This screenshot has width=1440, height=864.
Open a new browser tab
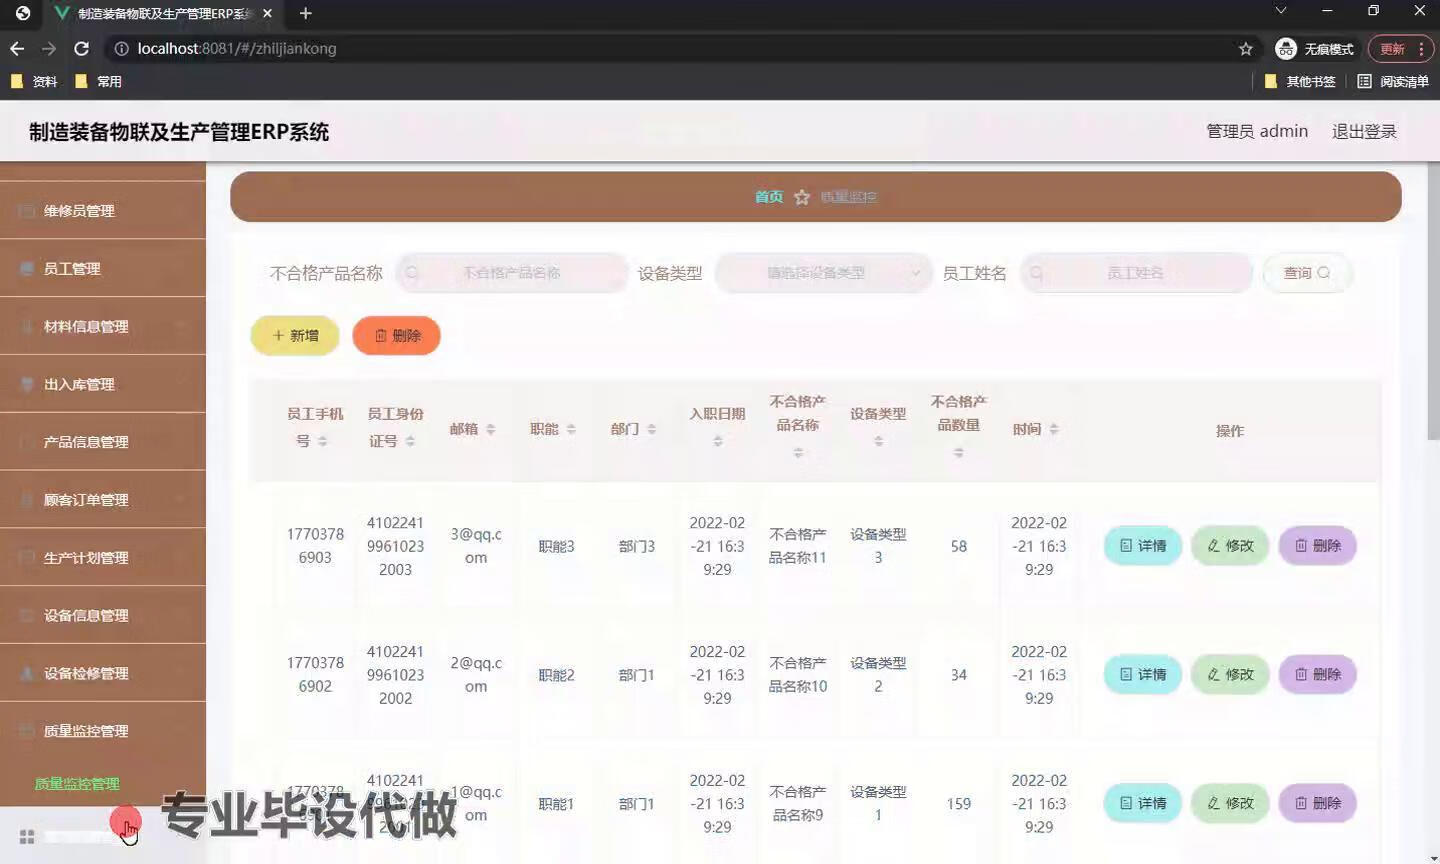tap(305, 13)
